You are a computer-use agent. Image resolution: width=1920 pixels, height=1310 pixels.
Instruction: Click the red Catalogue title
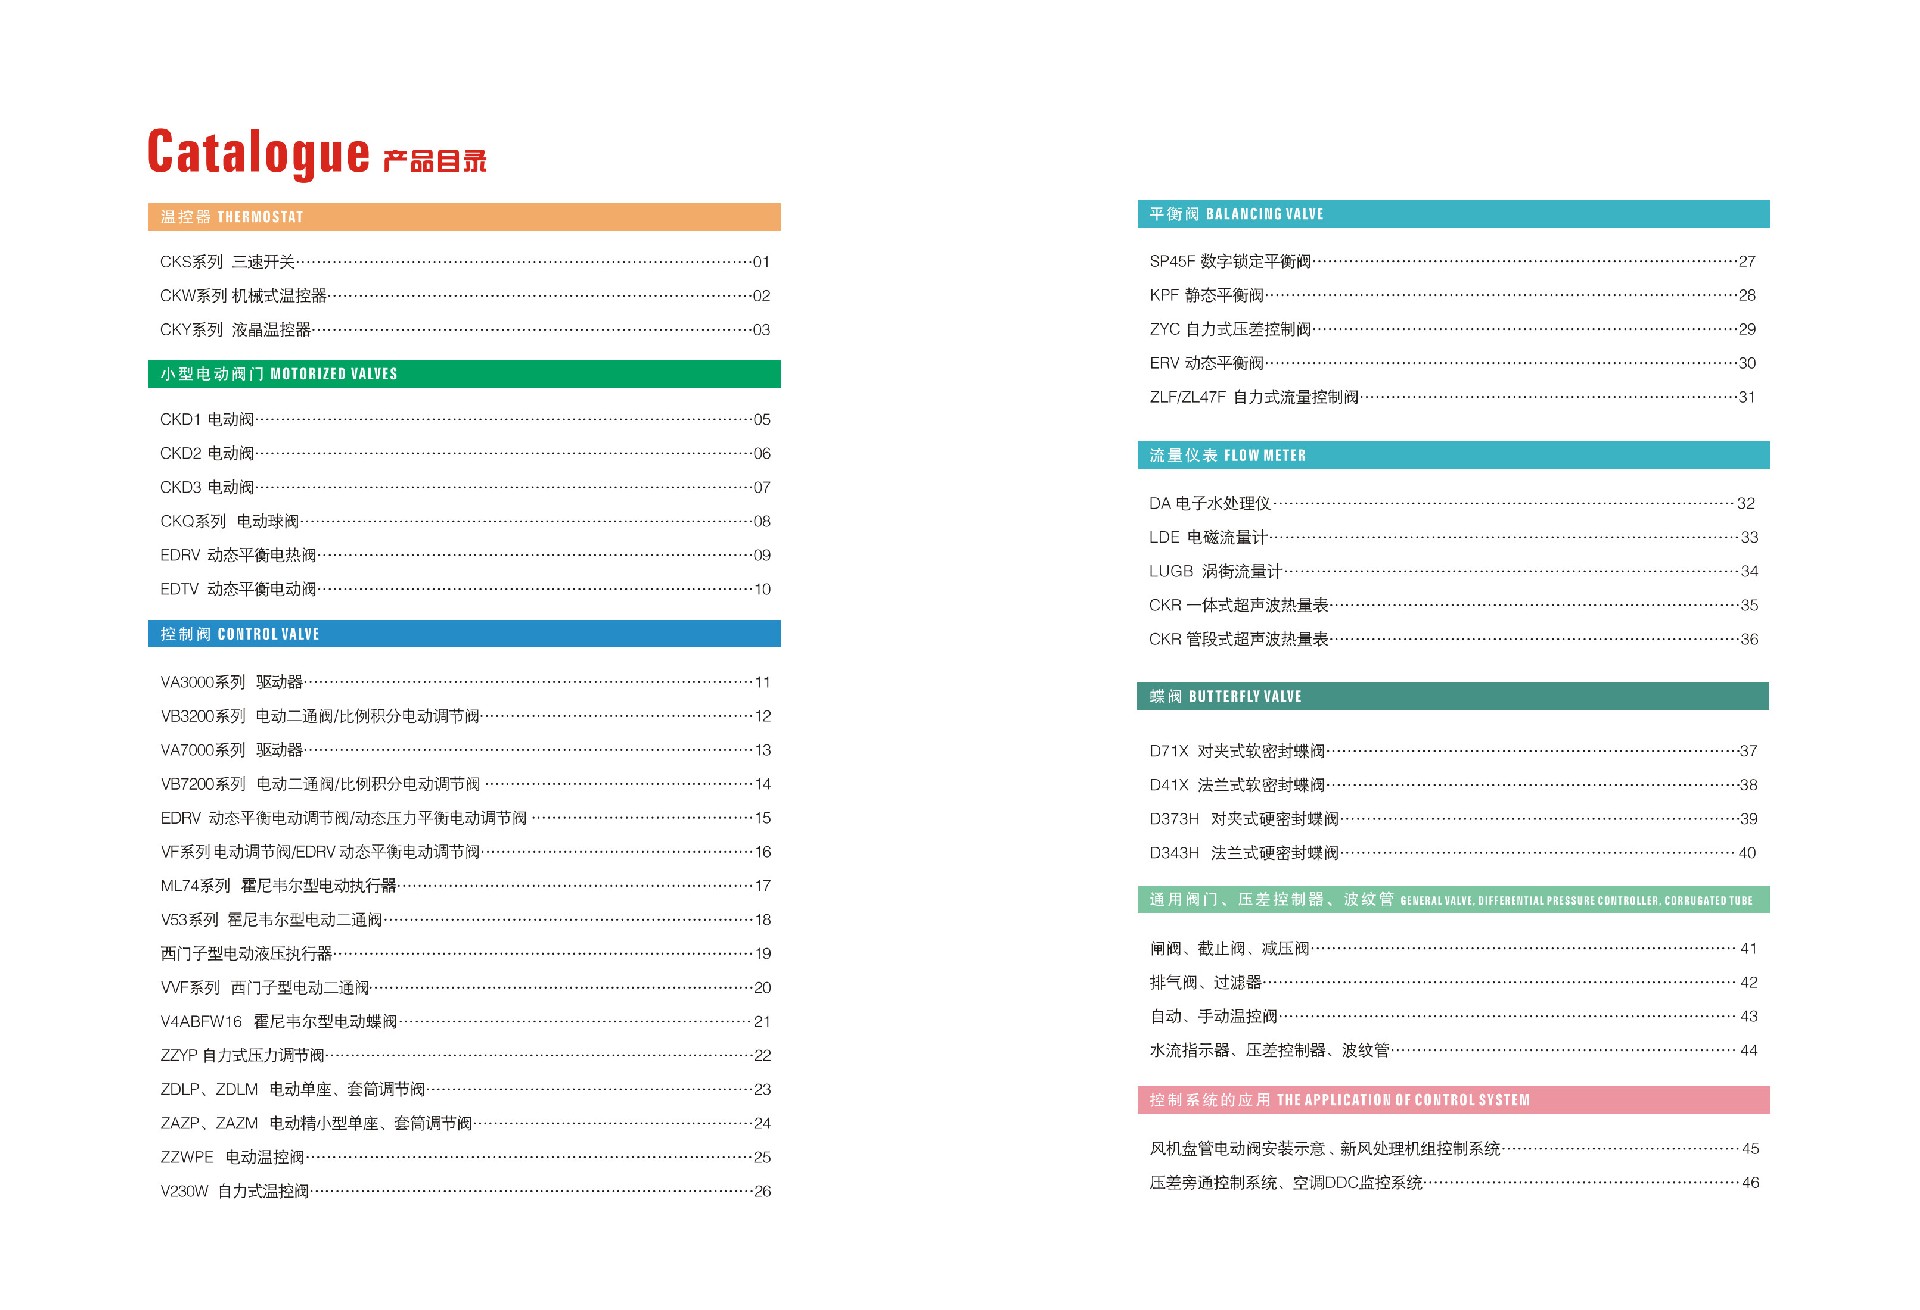pos(258,153)
